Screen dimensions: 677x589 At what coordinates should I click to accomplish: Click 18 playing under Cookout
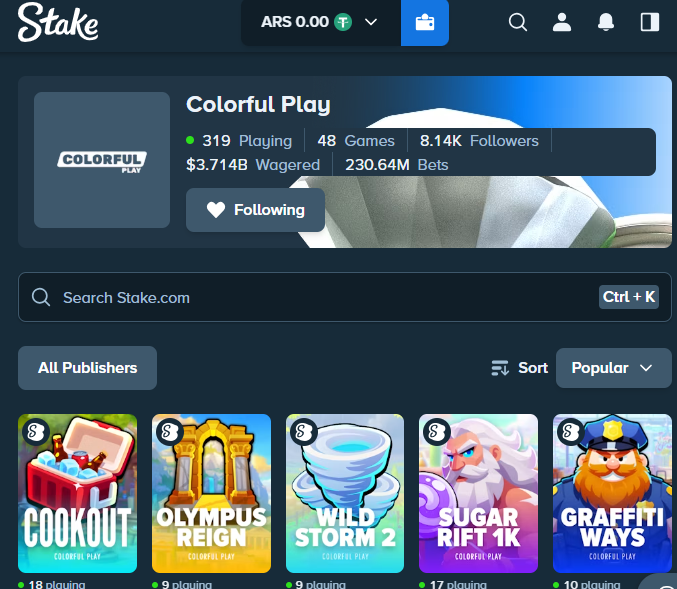pos(52,584)
